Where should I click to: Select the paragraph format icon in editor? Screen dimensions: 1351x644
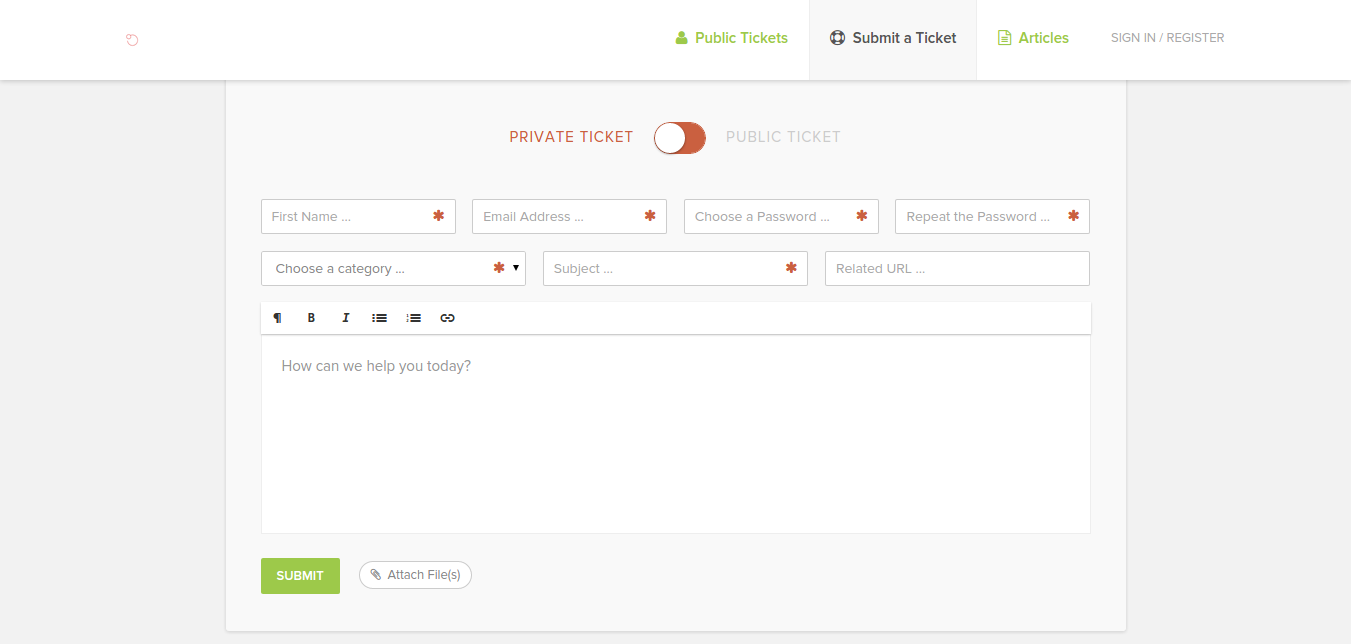pyautogui.click(x=278, y=318)
